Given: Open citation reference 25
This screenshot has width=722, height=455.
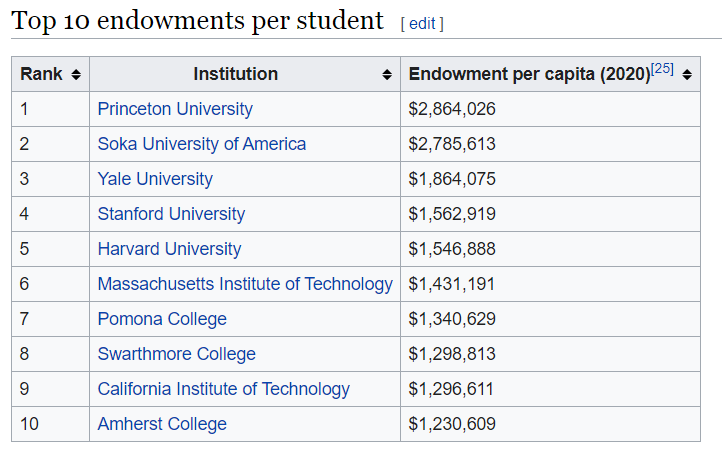Looking at the screenshot, I should pyautogui.click(x=662, y=69).
